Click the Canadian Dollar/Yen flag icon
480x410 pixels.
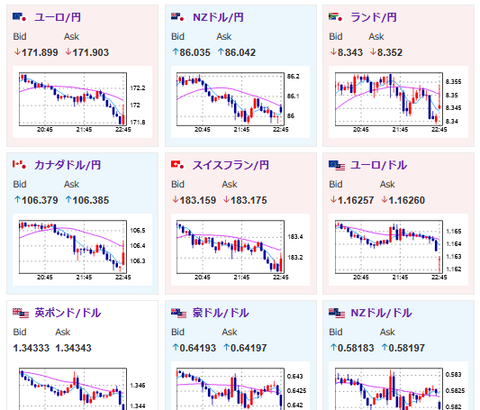point(19,164)
